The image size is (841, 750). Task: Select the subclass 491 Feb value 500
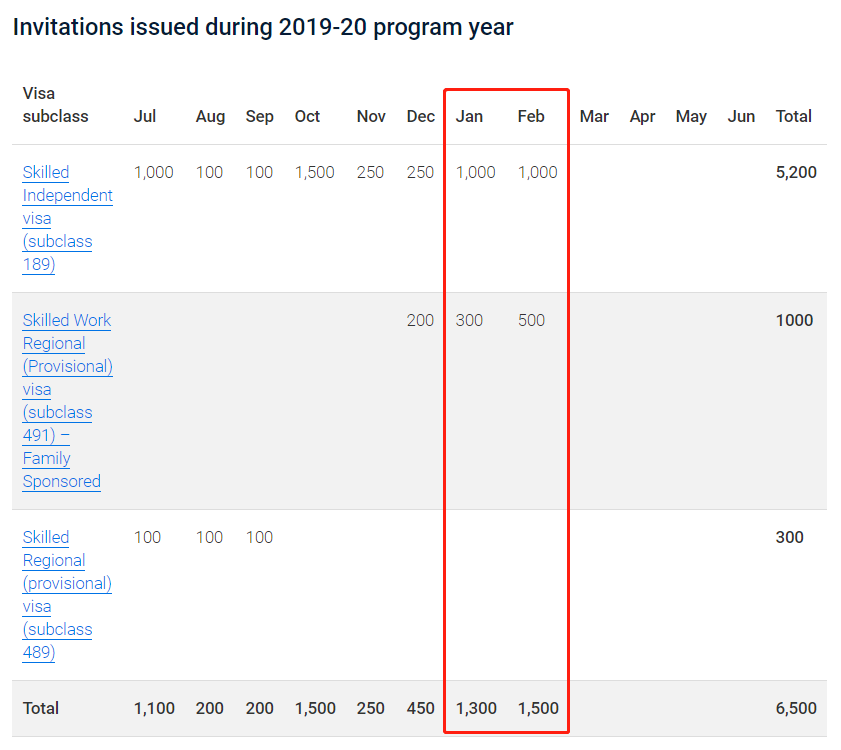[x=532, y=320]
